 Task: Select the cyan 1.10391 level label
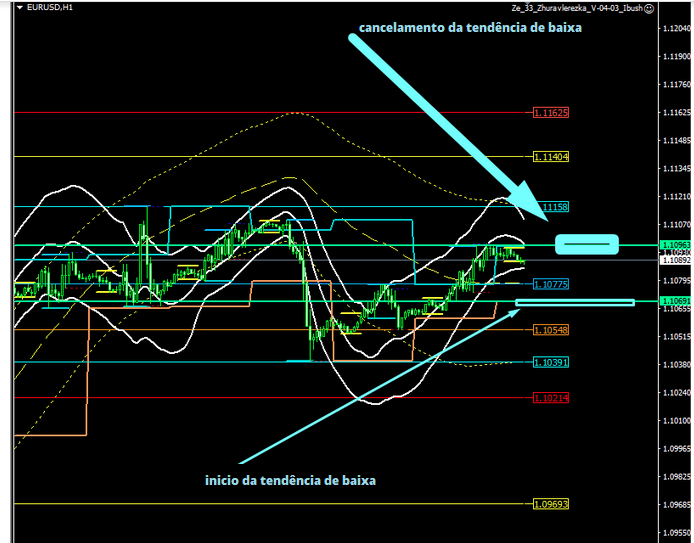tap(550, 361)
